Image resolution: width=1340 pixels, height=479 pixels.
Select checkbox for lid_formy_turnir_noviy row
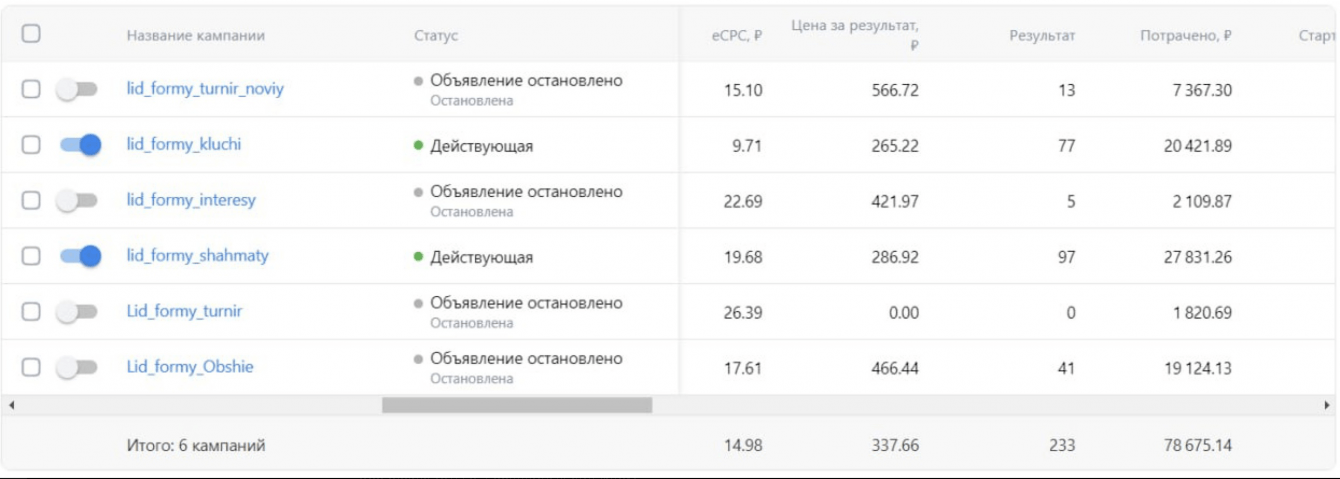31,89
